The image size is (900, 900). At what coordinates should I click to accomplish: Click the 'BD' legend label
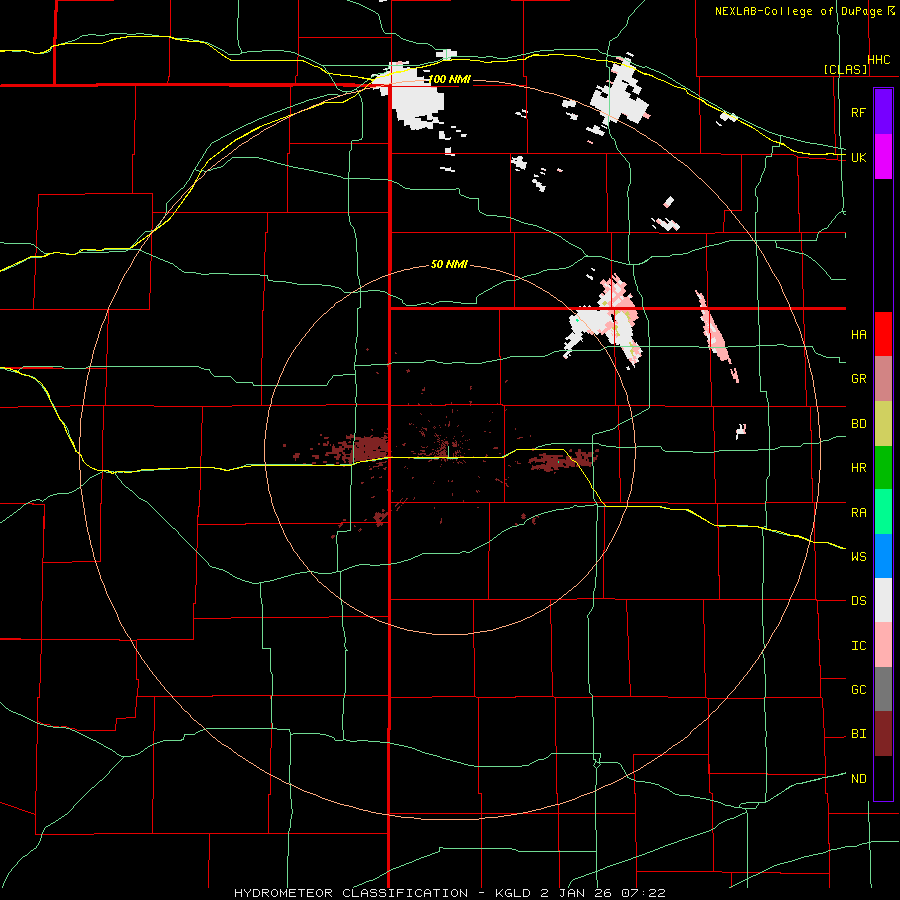click(x=858, y=424)
